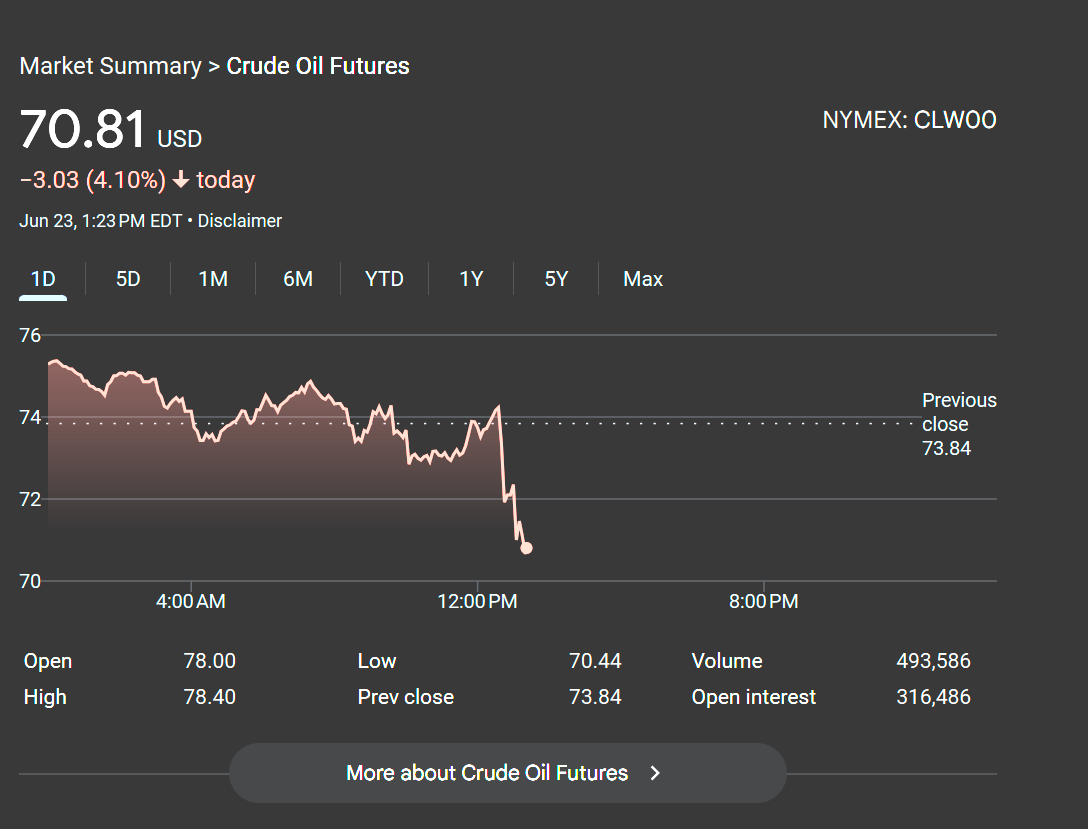Click the Volume label
The height and width of the screenshot is (829, 1088).
726,660
